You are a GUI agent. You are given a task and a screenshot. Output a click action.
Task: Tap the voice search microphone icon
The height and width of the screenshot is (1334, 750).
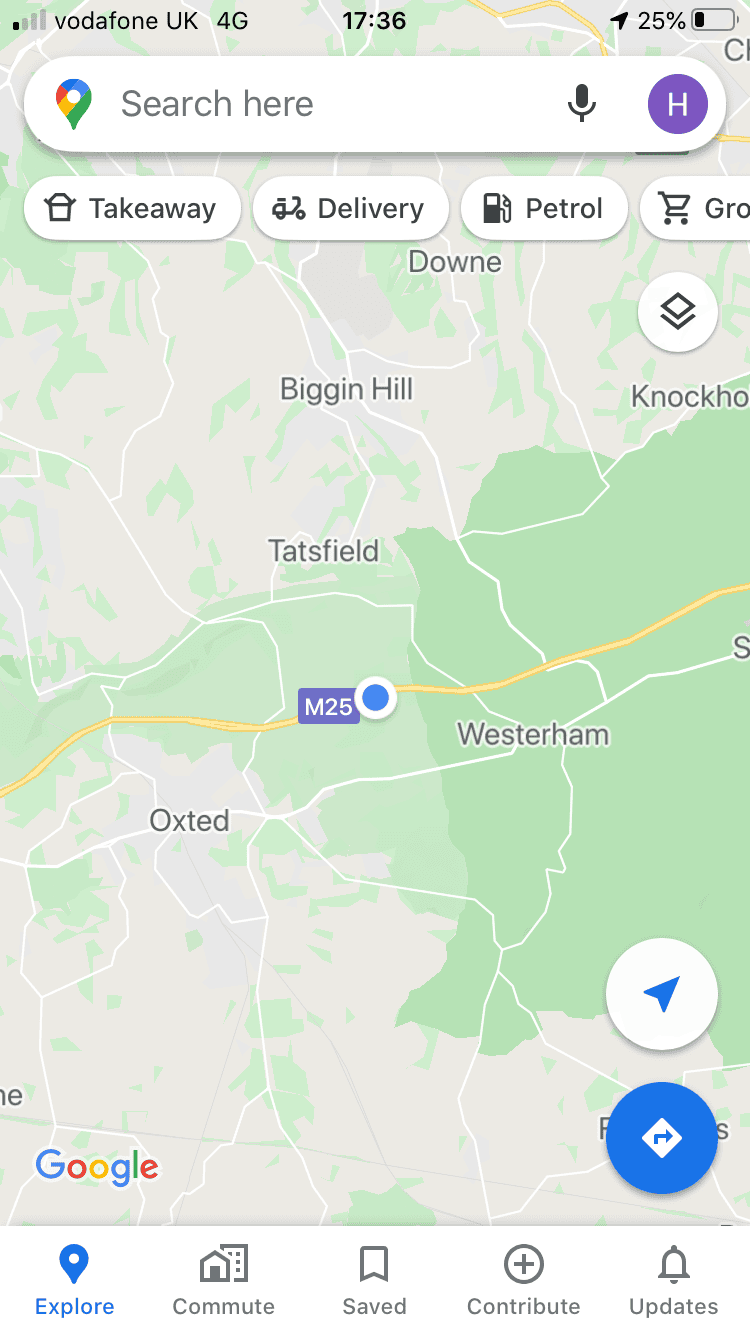581,103
